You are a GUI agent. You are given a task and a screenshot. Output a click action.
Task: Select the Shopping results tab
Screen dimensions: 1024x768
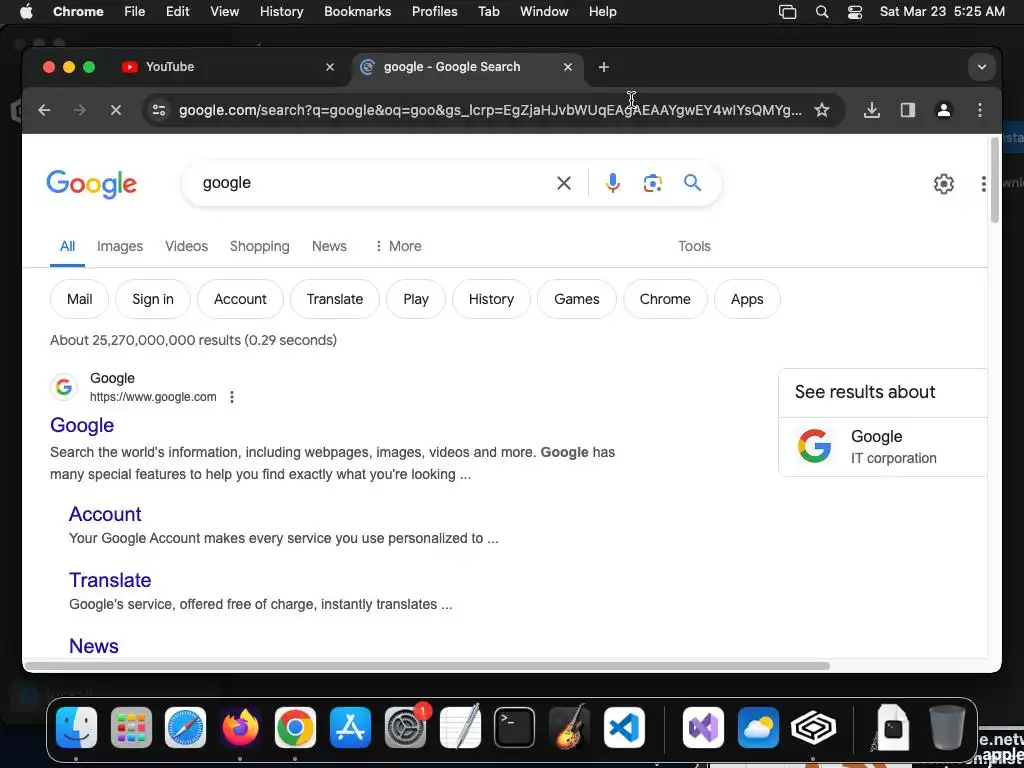click(x=259, y=246)
